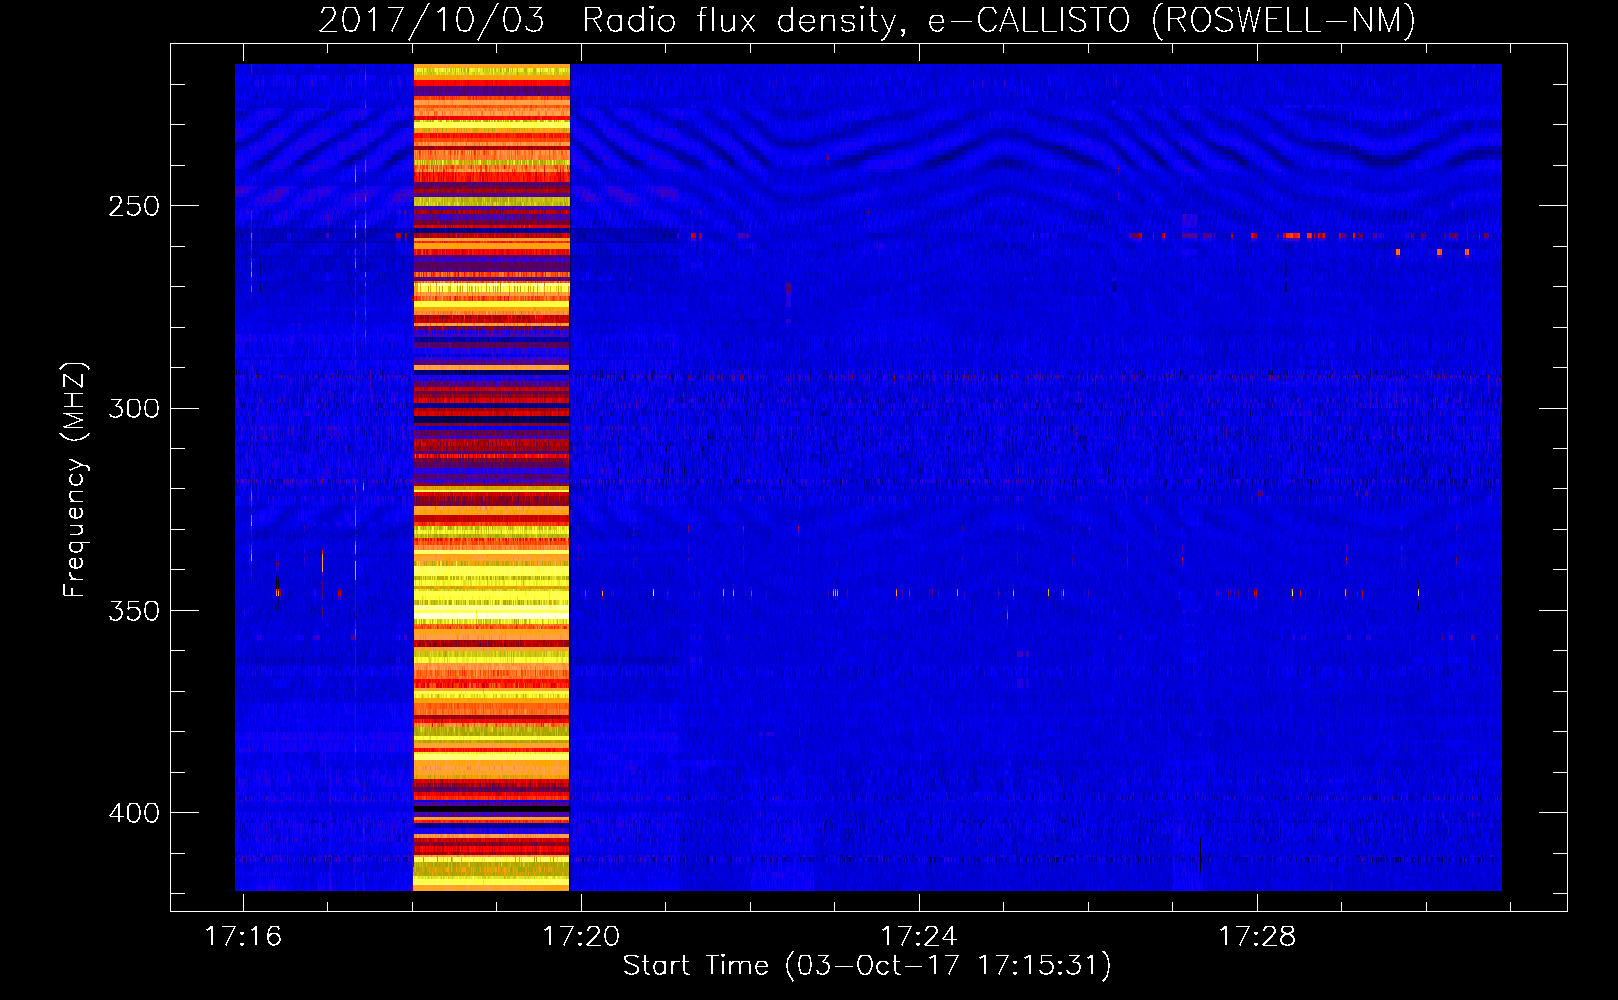Click the 17:16 time tick label
1618x1000 pixels.
(243, 937)
